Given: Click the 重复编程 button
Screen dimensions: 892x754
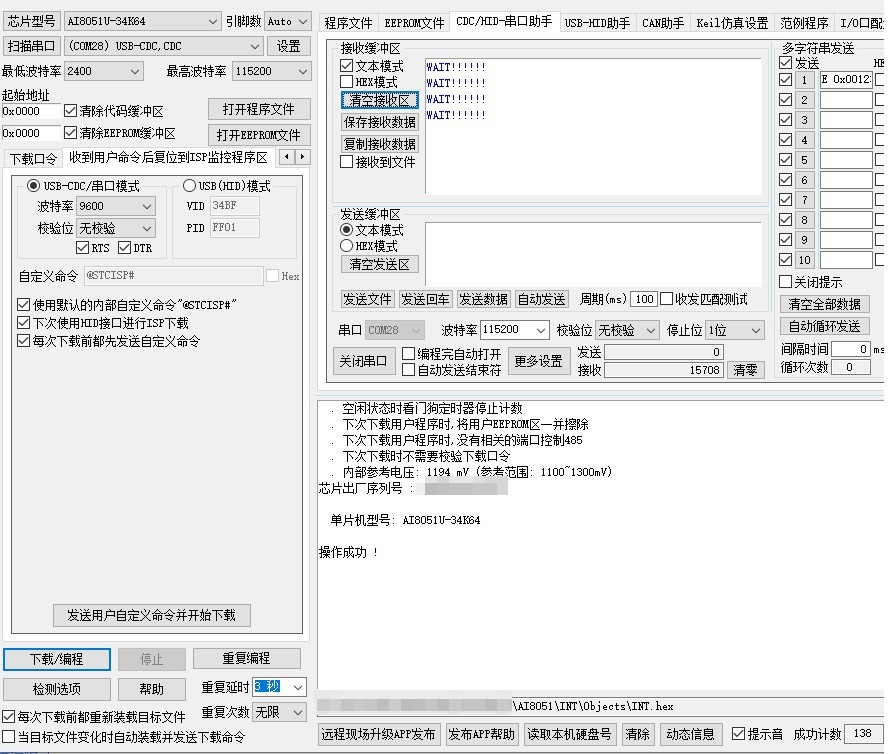Looking at the screenshot, I should point(246,658).
